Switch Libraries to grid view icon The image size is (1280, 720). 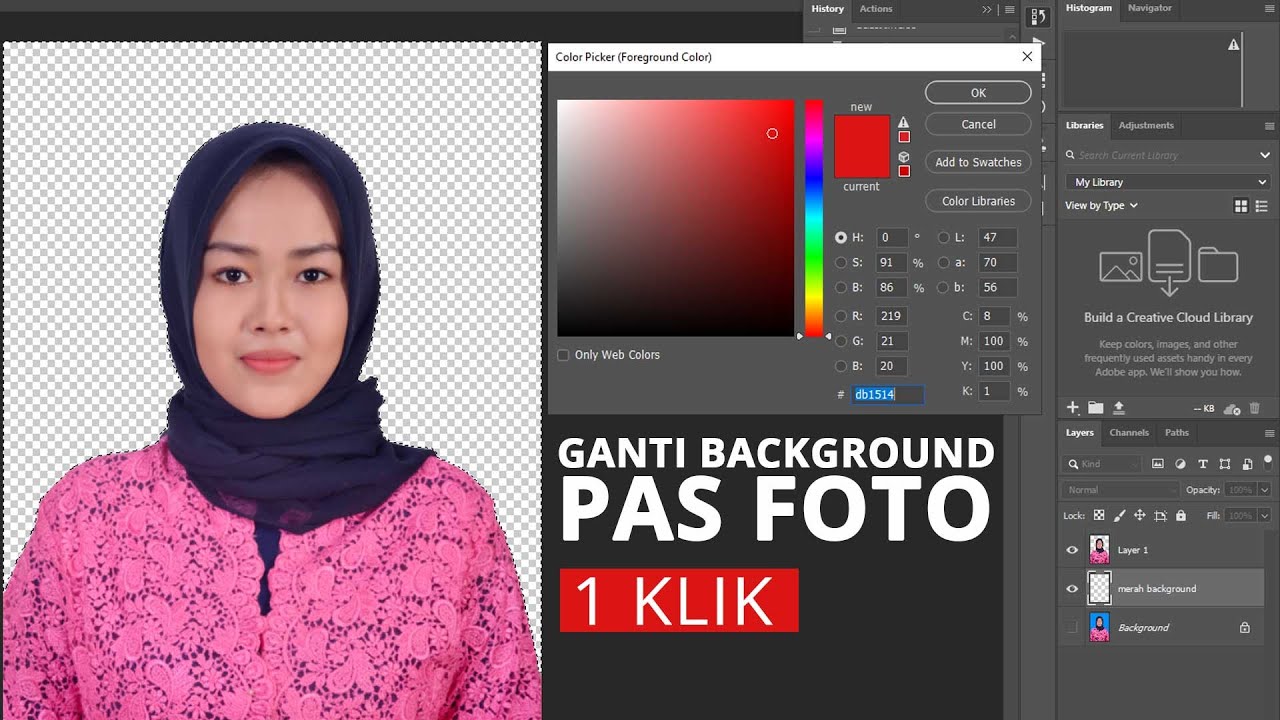click(x=1241, y=206)
